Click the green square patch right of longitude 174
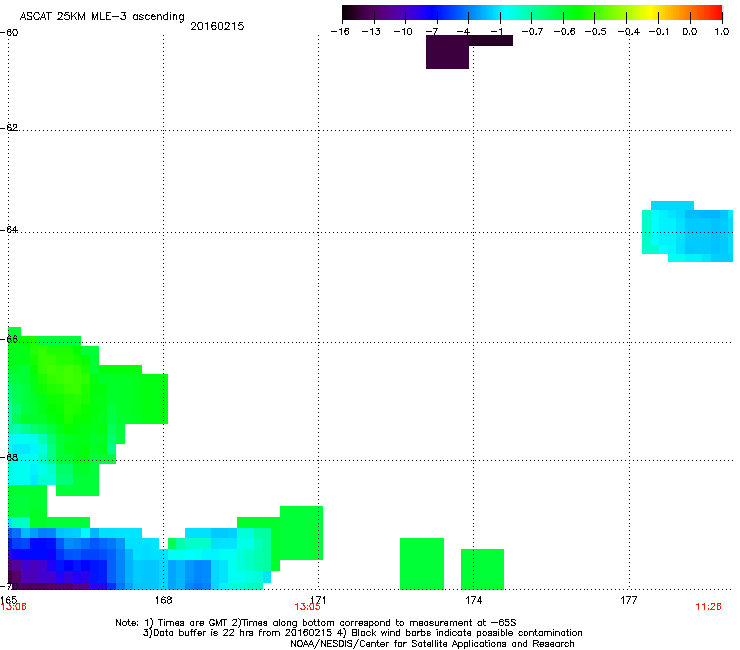The width and height of the screenshot is (740, 650). pyautogui.click(x=482, y=569)
